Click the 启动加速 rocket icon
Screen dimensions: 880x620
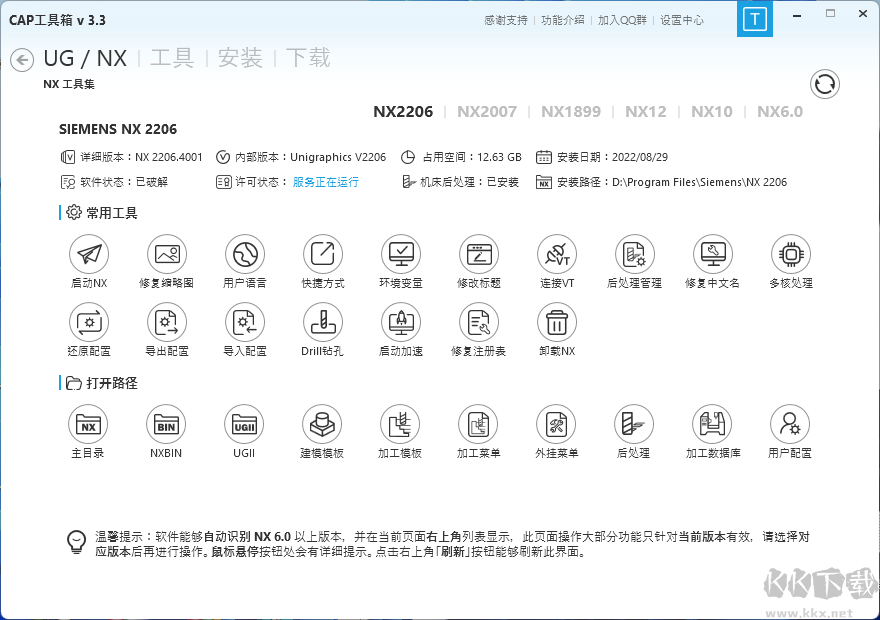coord(401,322)
